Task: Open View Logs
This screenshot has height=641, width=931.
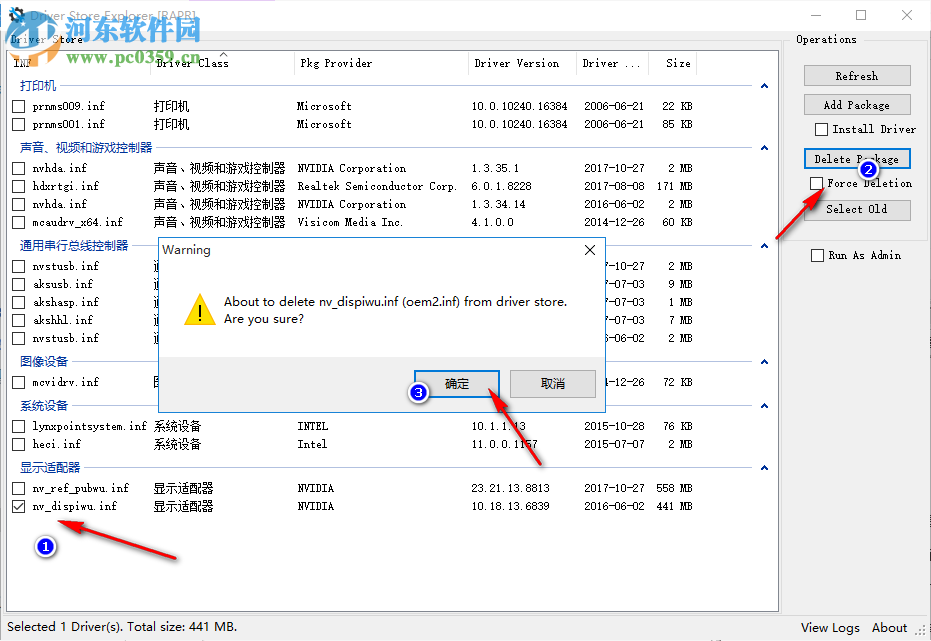Action: 829,627
